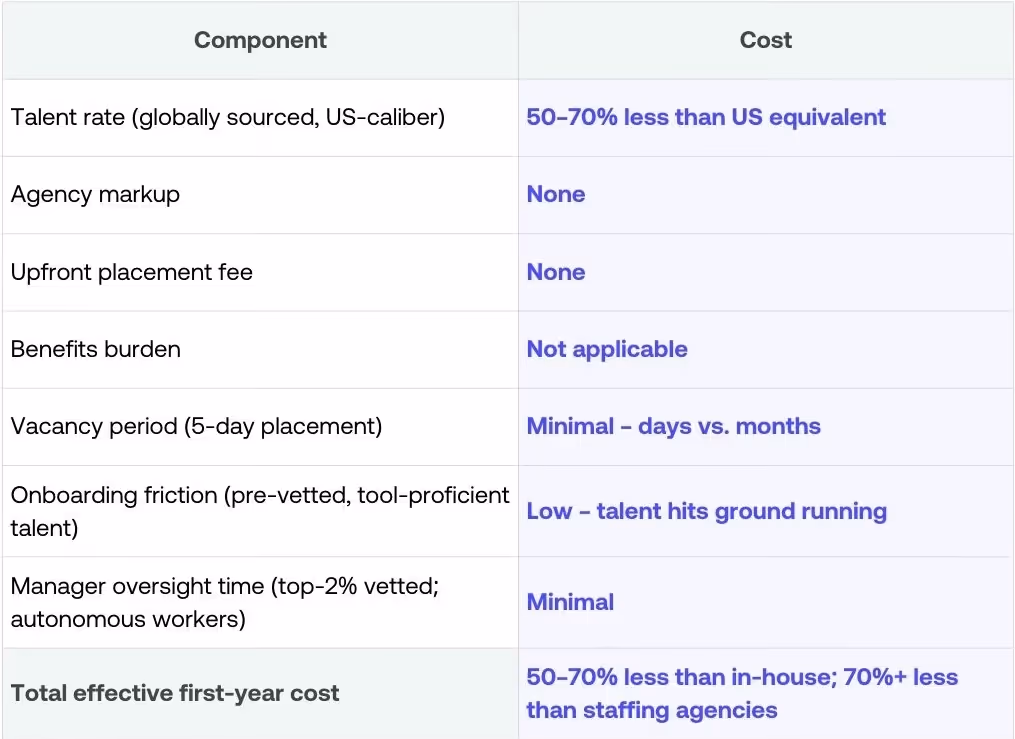Click the Component column header
This screenshot has height=739, width=1015.
click(260, 41)
